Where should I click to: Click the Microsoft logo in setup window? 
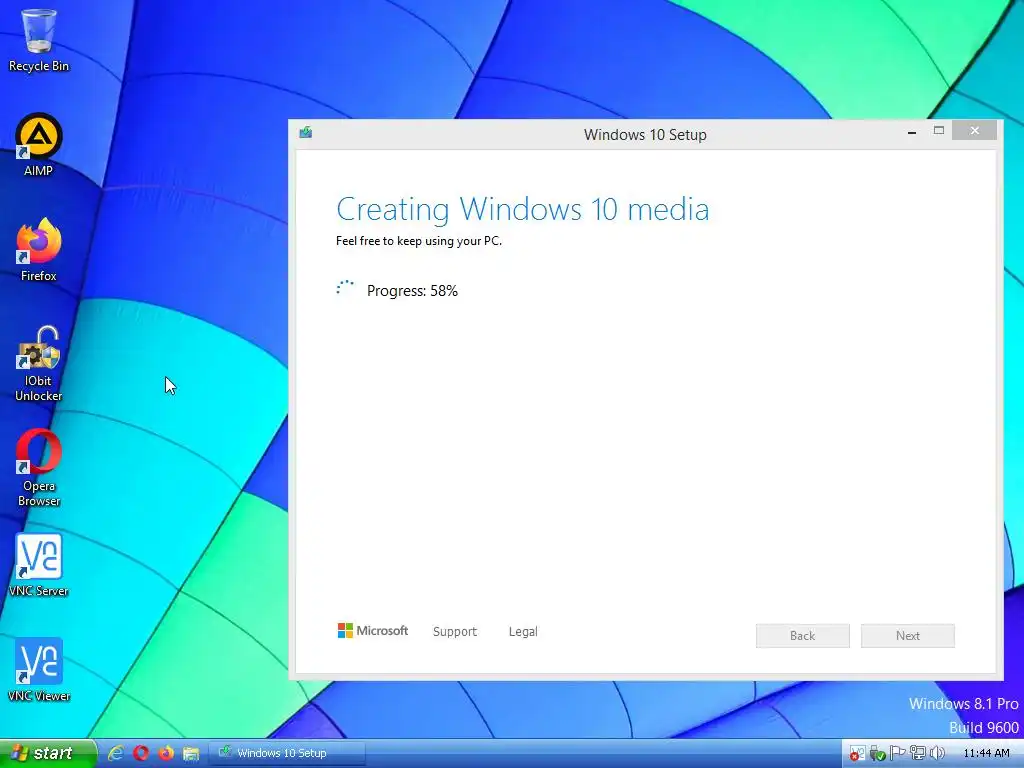click(373, 630)
